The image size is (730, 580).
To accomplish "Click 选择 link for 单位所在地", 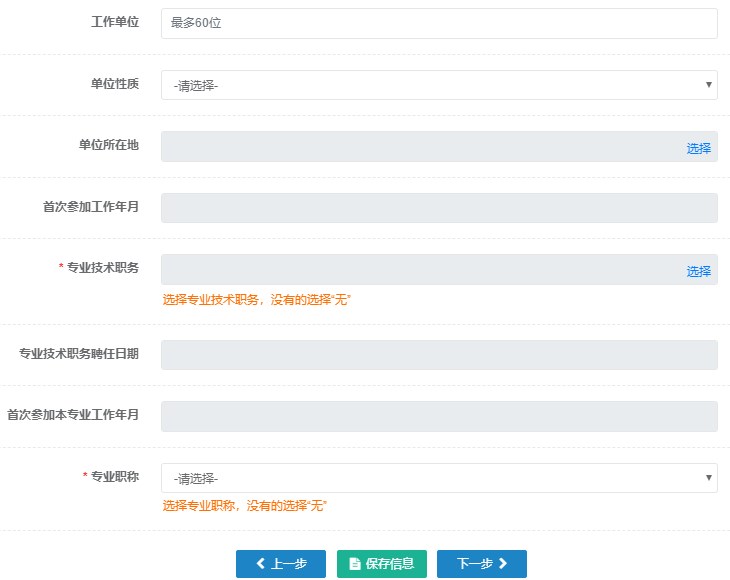I will pos(698,148).
